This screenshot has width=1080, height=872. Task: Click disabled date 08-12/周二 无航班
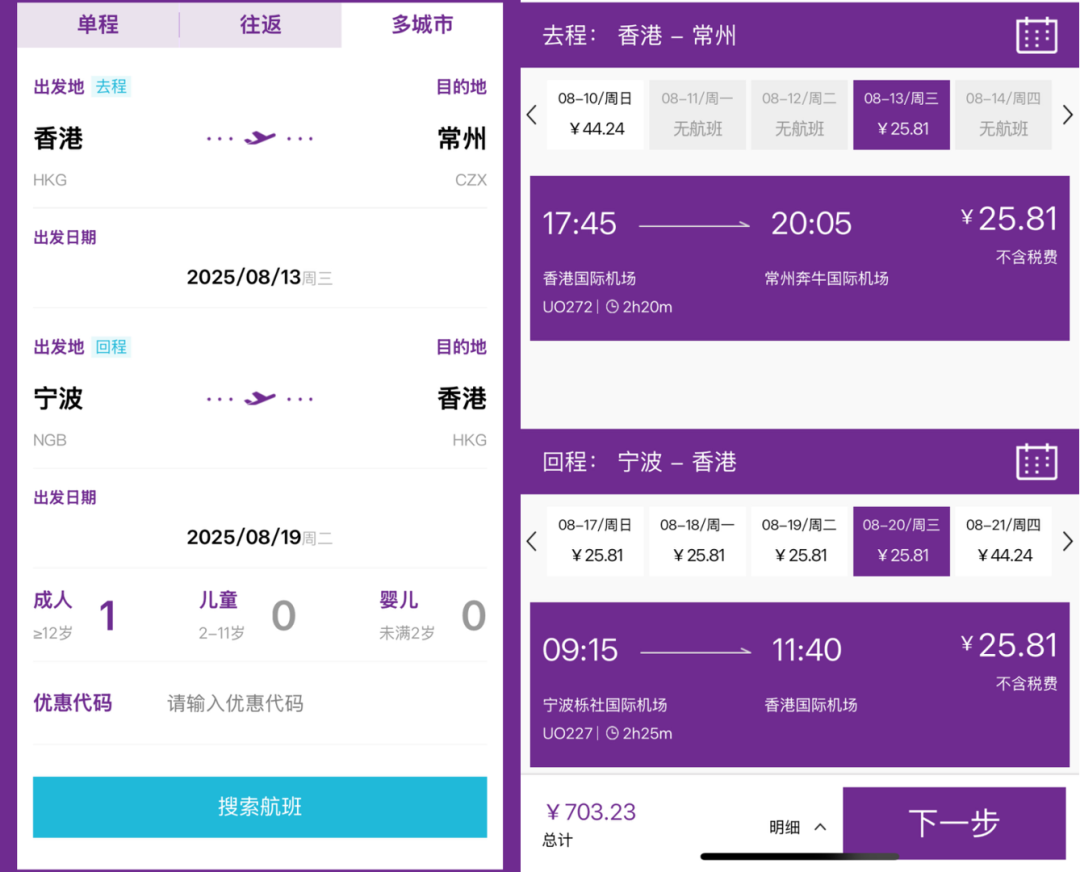799,114
